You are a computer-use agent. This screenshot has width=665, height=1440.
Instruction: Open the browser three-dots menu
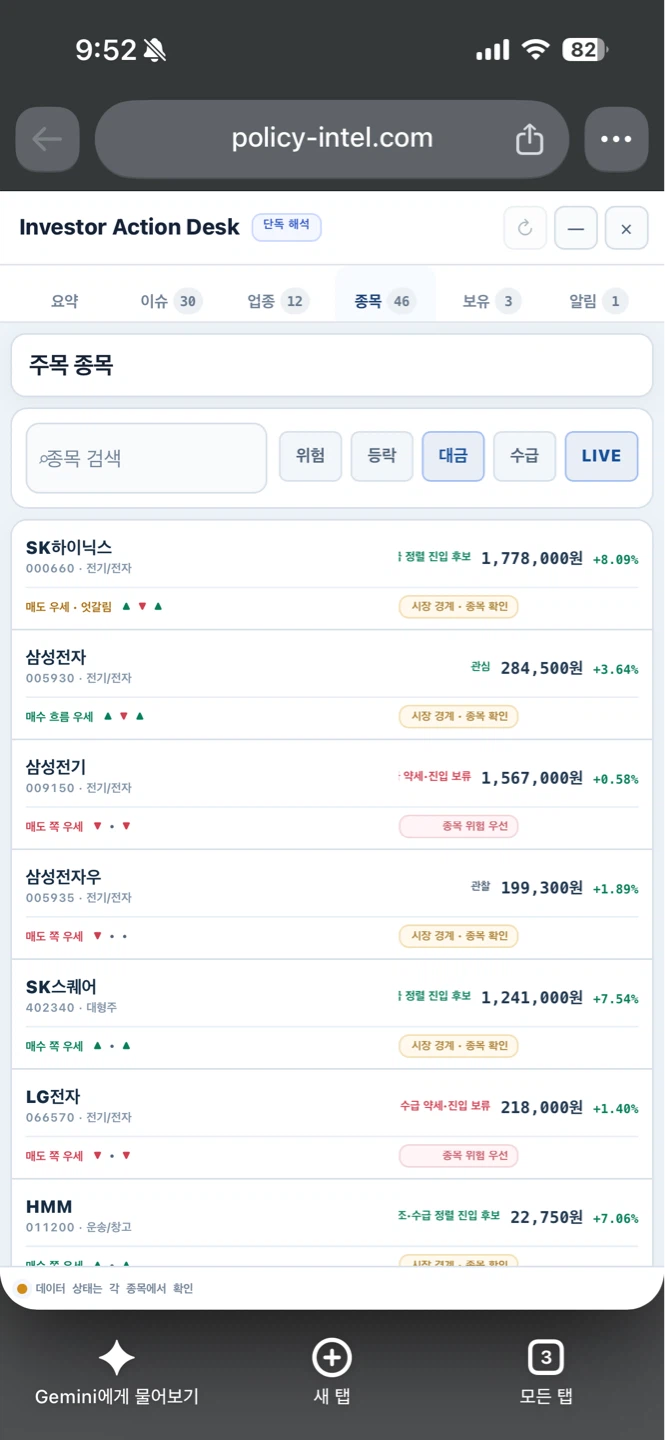coord(616,139)
